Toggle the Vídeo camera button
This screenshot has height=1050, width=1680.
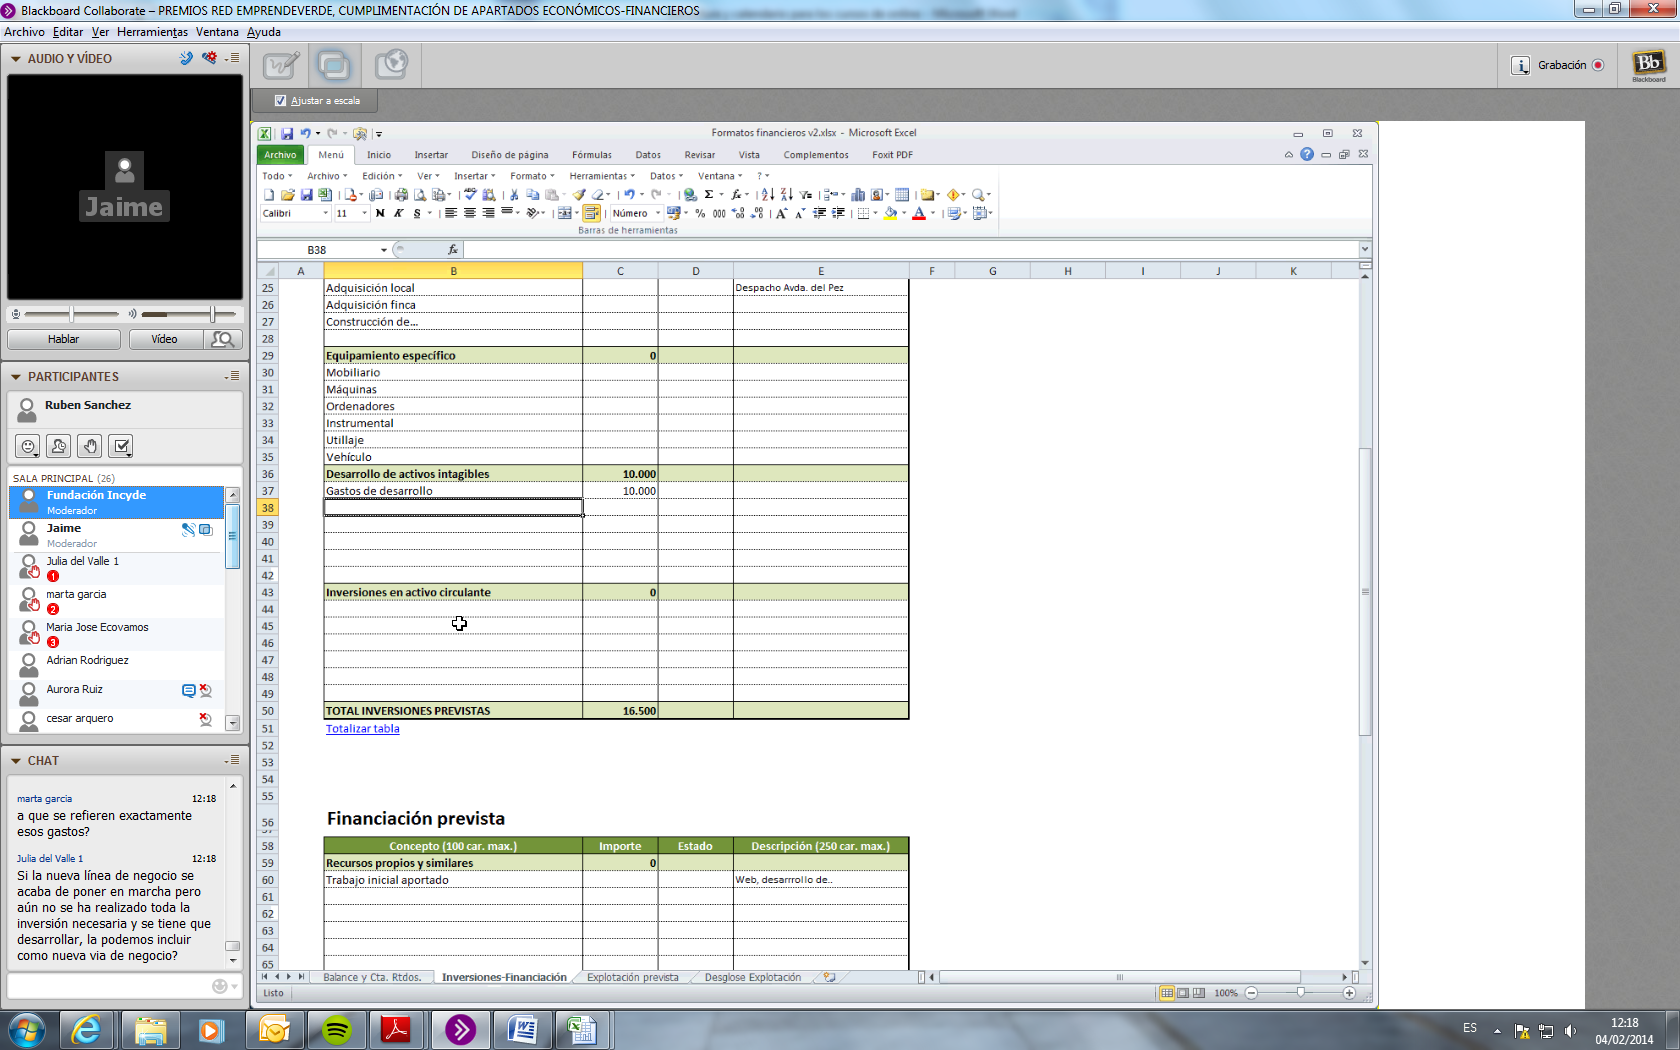tap(164, 339)
